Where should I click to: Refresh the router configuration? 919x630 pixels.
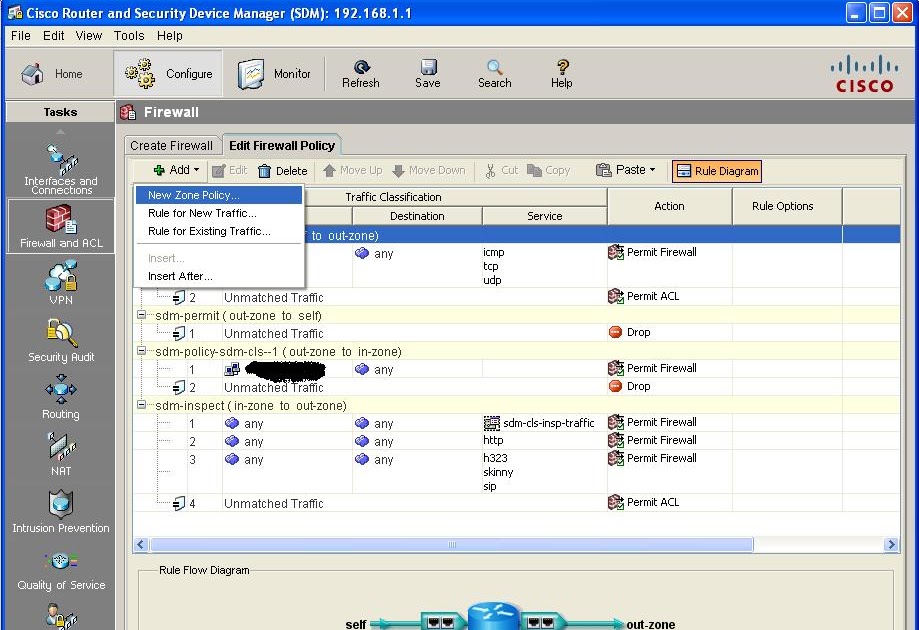tap(360, 74)
